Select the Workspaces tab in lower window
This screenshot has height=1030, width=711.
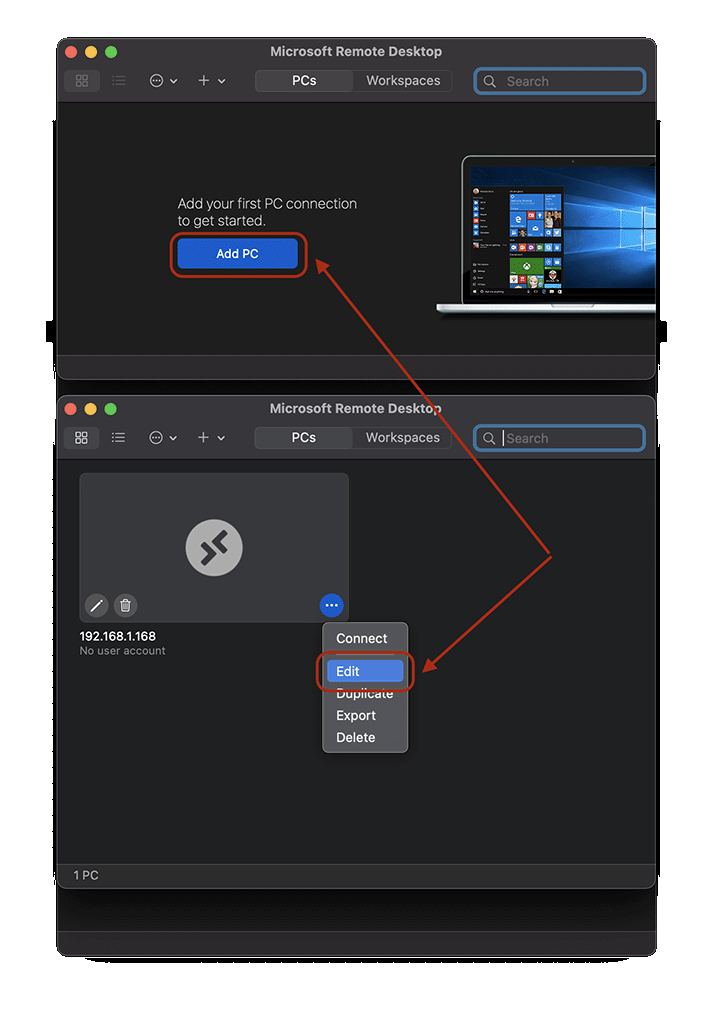(402, 437)
